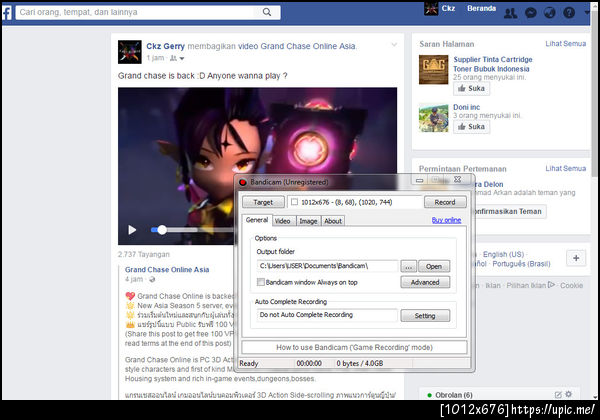Switch to the Image tab in Bandicam
The width and height of the screenshot is (600, 420).
pos(308,221)
